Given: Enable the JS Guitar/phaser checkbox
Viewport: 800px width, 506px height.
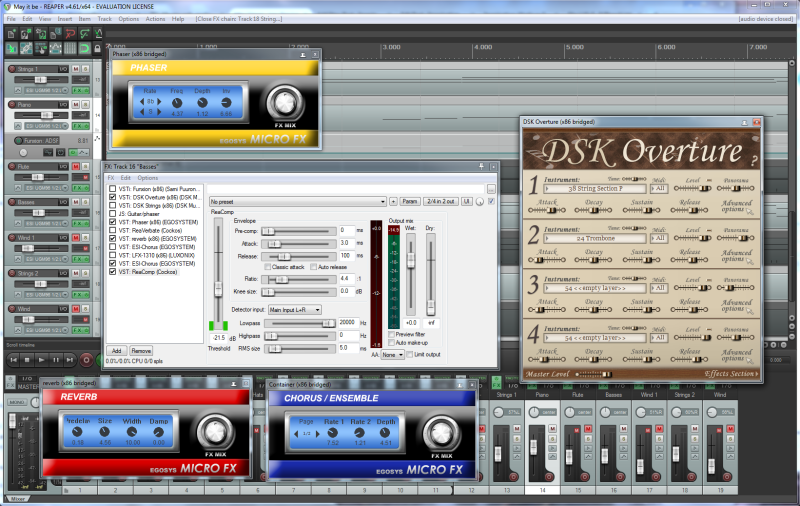Looking at the screenshot, I should click(x=112, y=214).
